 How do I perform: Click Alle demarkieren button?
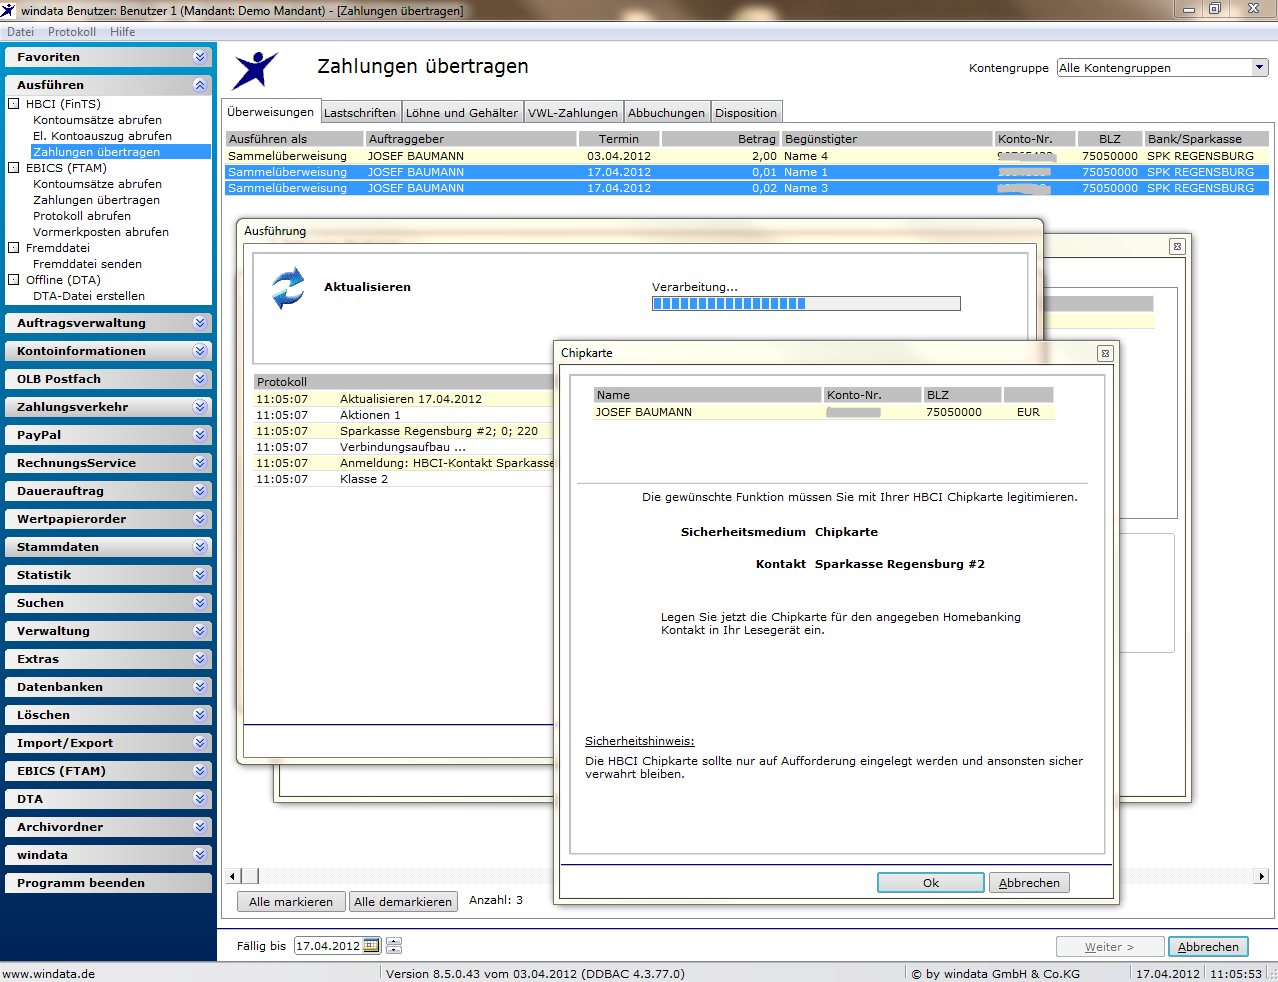(403, 902)
